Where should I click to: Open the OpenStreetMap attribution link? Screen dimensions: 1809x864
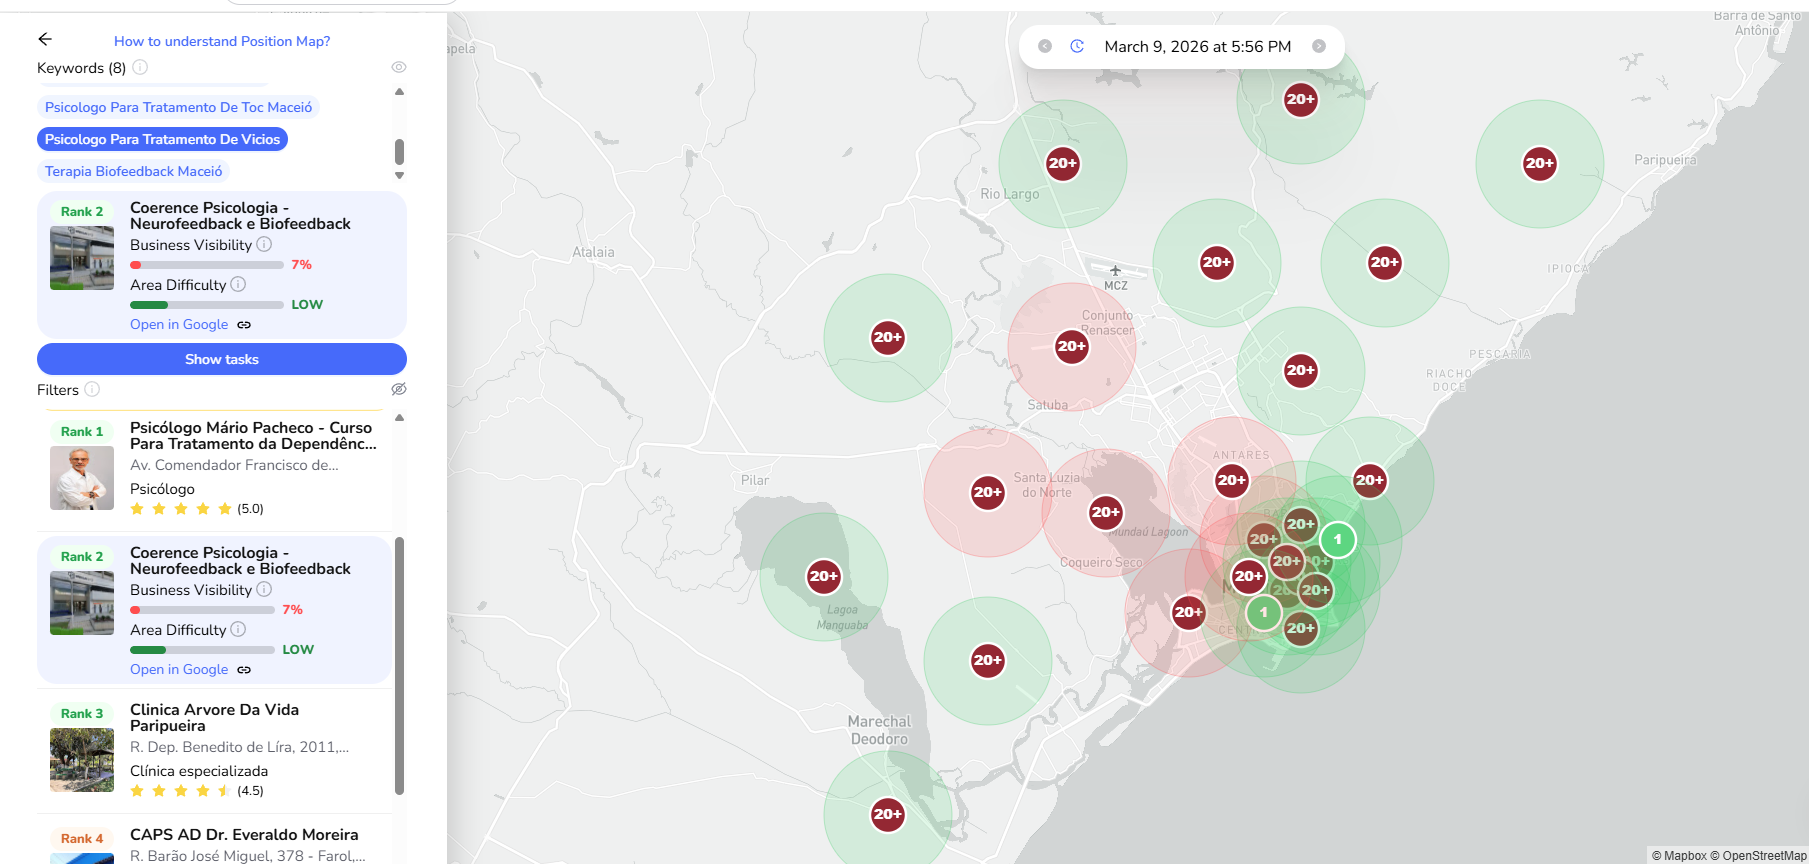coord(1758,856)
